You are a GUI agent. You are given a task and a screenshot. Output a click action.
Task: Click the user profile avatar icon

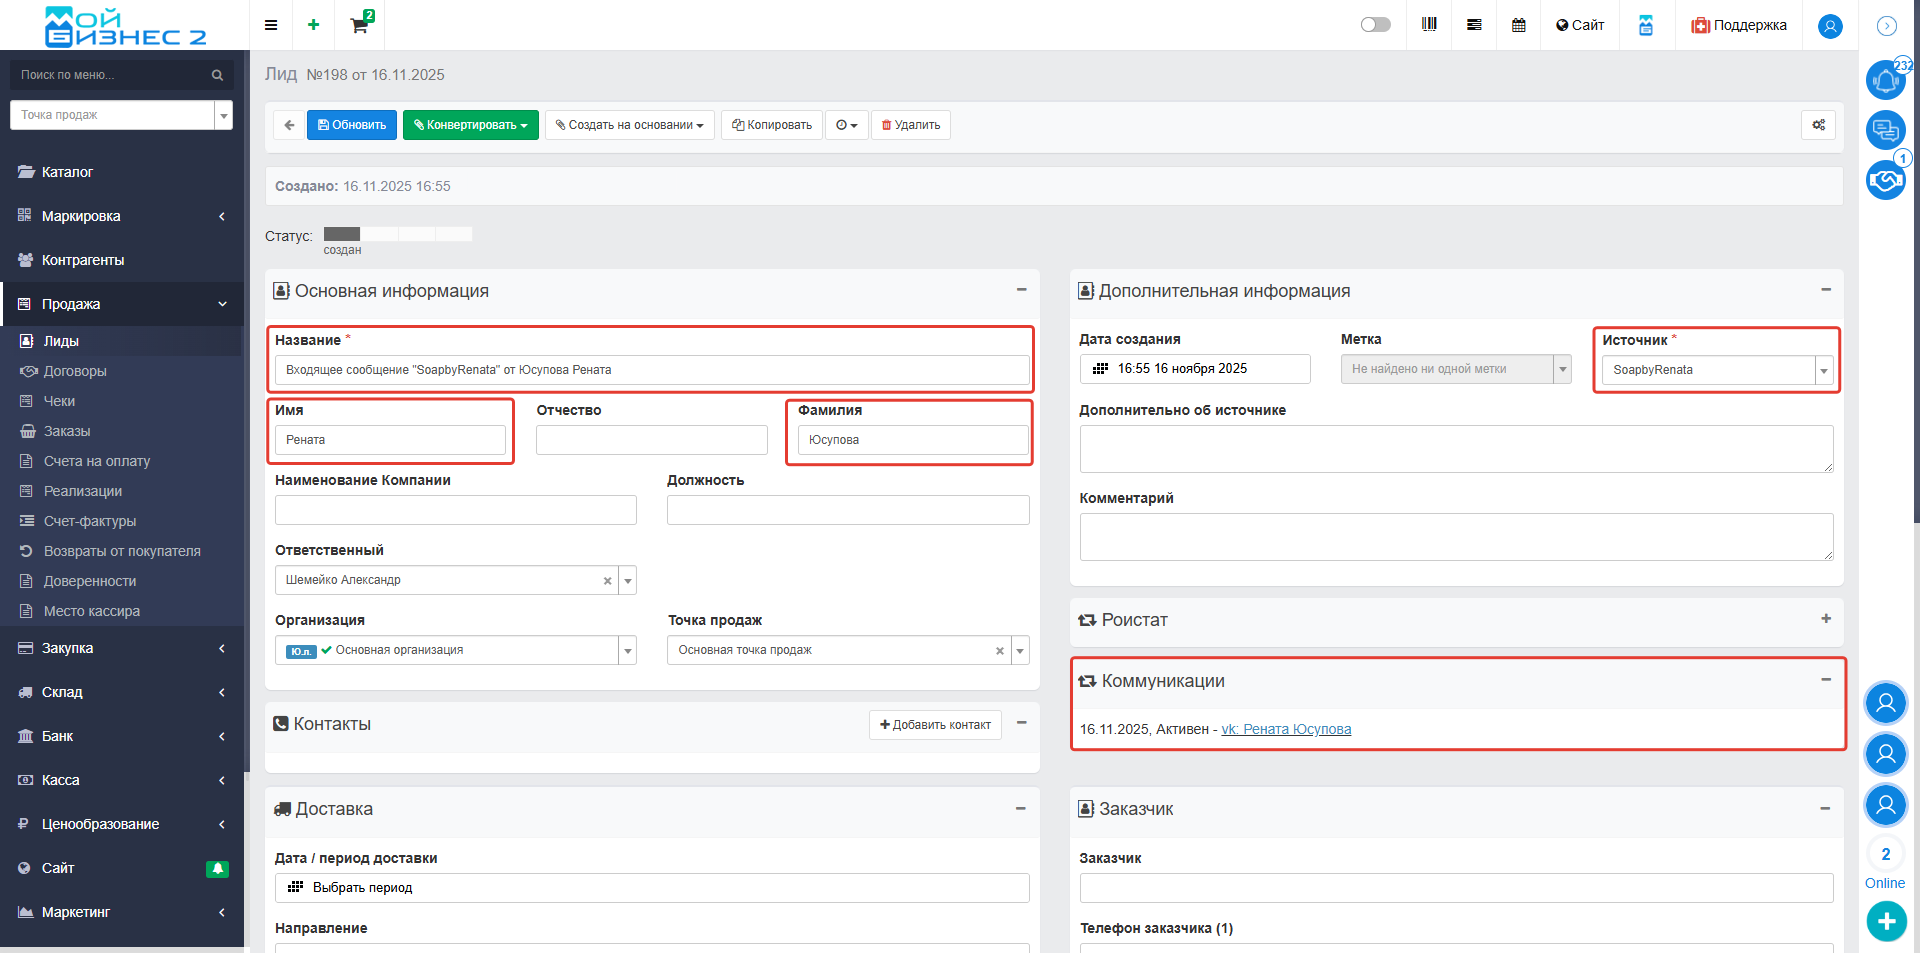(1830, 26)
